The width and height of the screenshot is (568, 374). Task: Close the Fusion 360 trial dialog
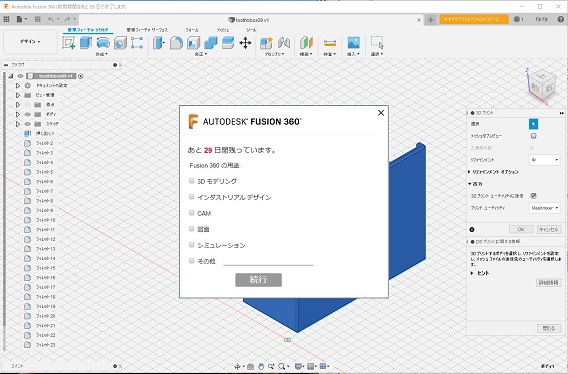tap(381, 113)
